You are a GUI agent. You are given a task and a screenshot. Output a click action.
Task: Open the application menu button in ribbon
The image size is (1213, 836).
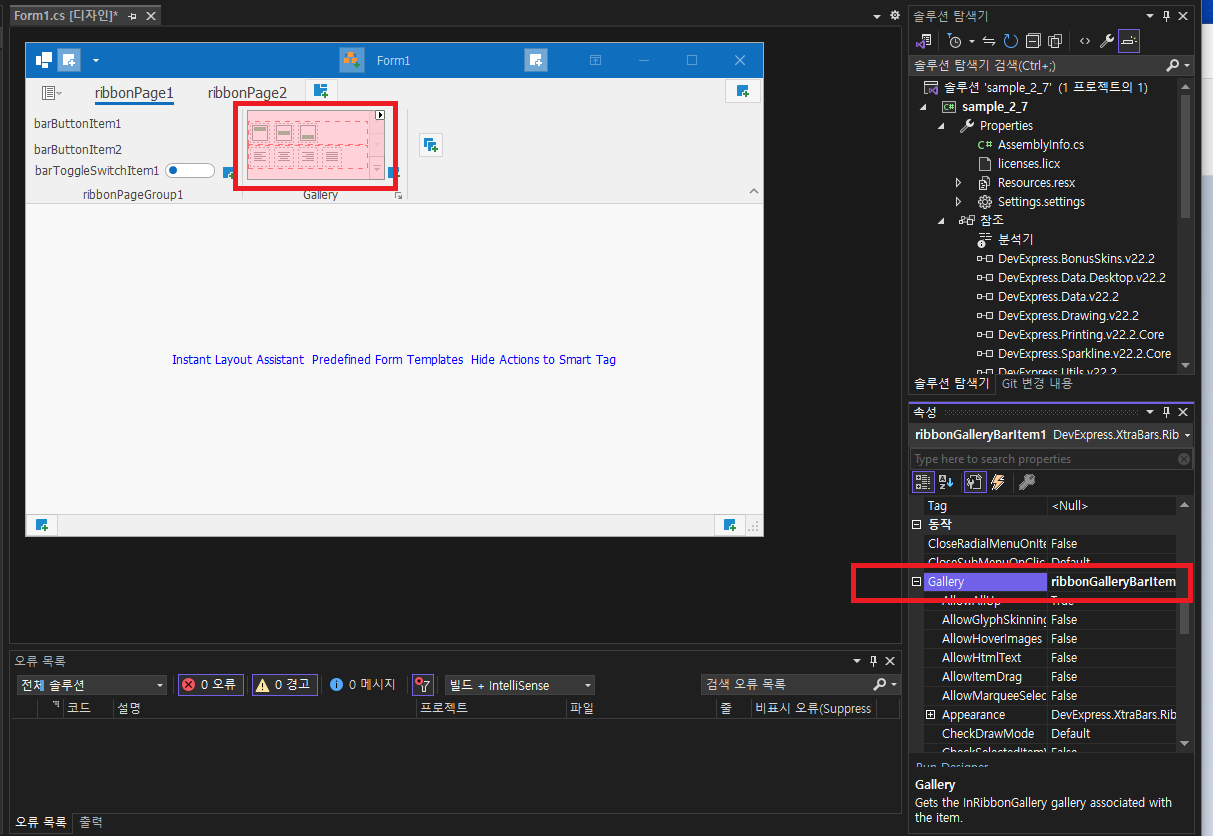[51, 93]
